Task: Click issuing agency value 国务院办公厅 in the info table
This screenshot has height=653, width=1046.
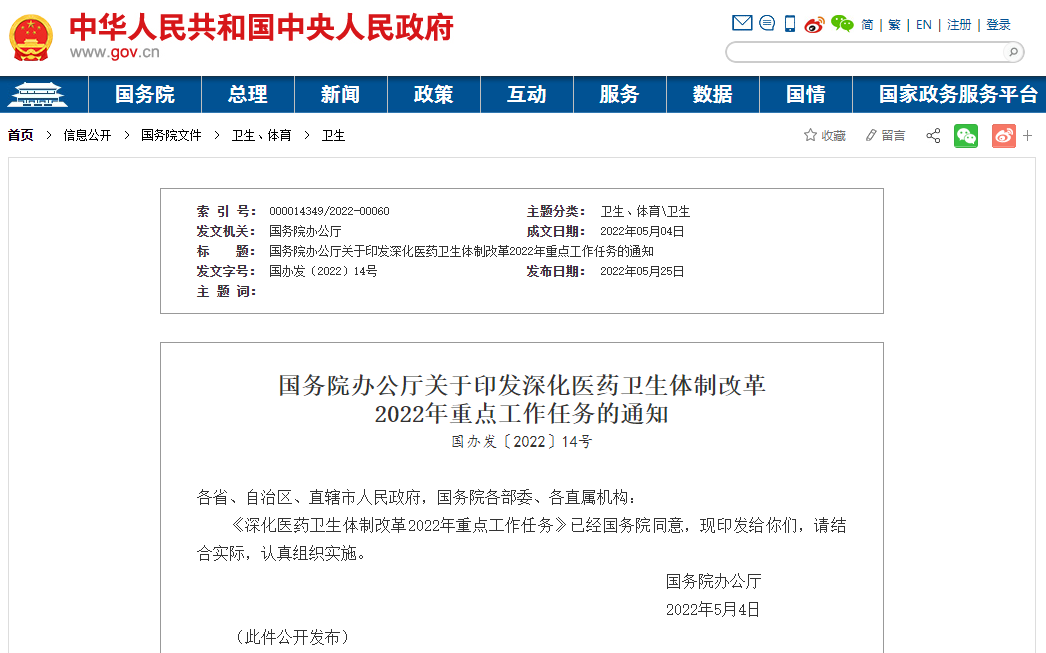Action: click(x=305, y=231)
